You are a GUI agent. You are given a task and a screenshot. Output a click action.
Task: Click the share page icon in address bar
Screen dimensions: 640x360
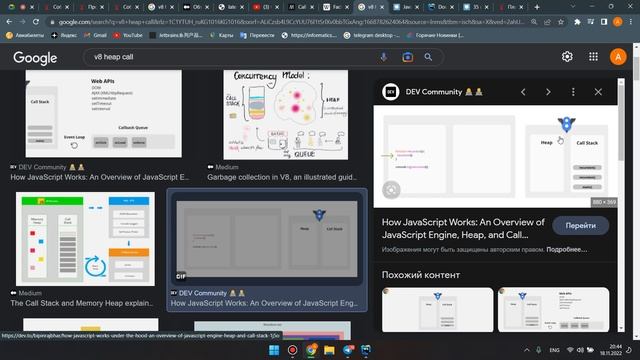click(547, 22)
